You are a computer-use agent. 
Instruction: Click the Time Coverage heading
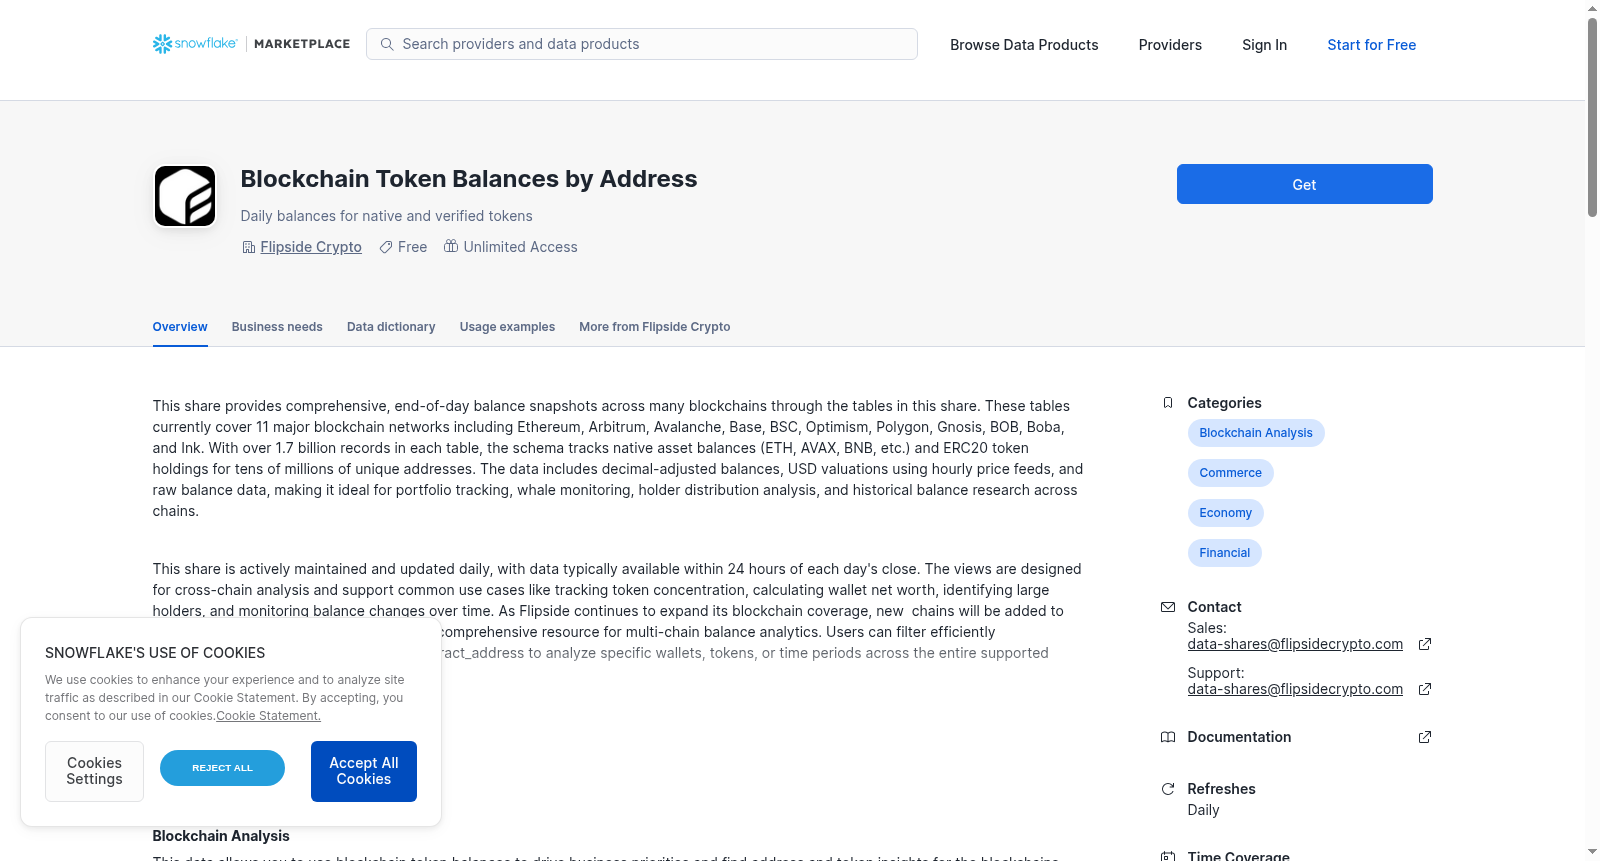click(x=1239, y=856)
